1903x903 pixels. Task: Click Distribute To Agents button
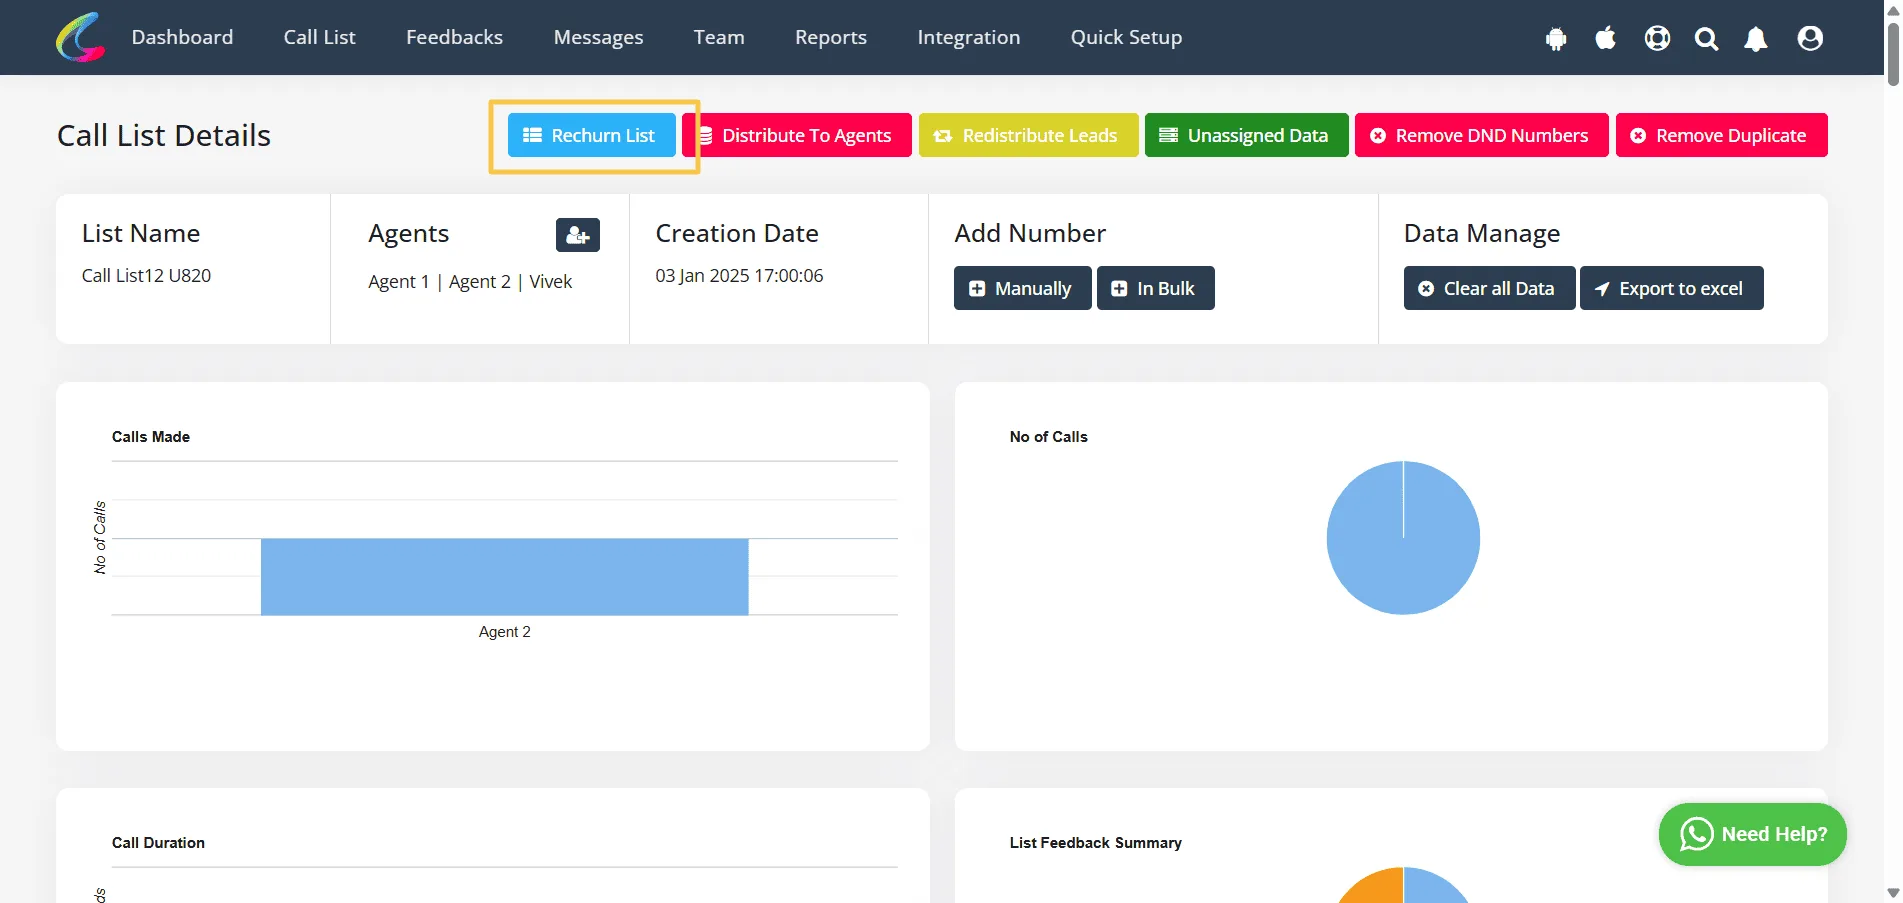pyautogui.click(x=797, y=135)
